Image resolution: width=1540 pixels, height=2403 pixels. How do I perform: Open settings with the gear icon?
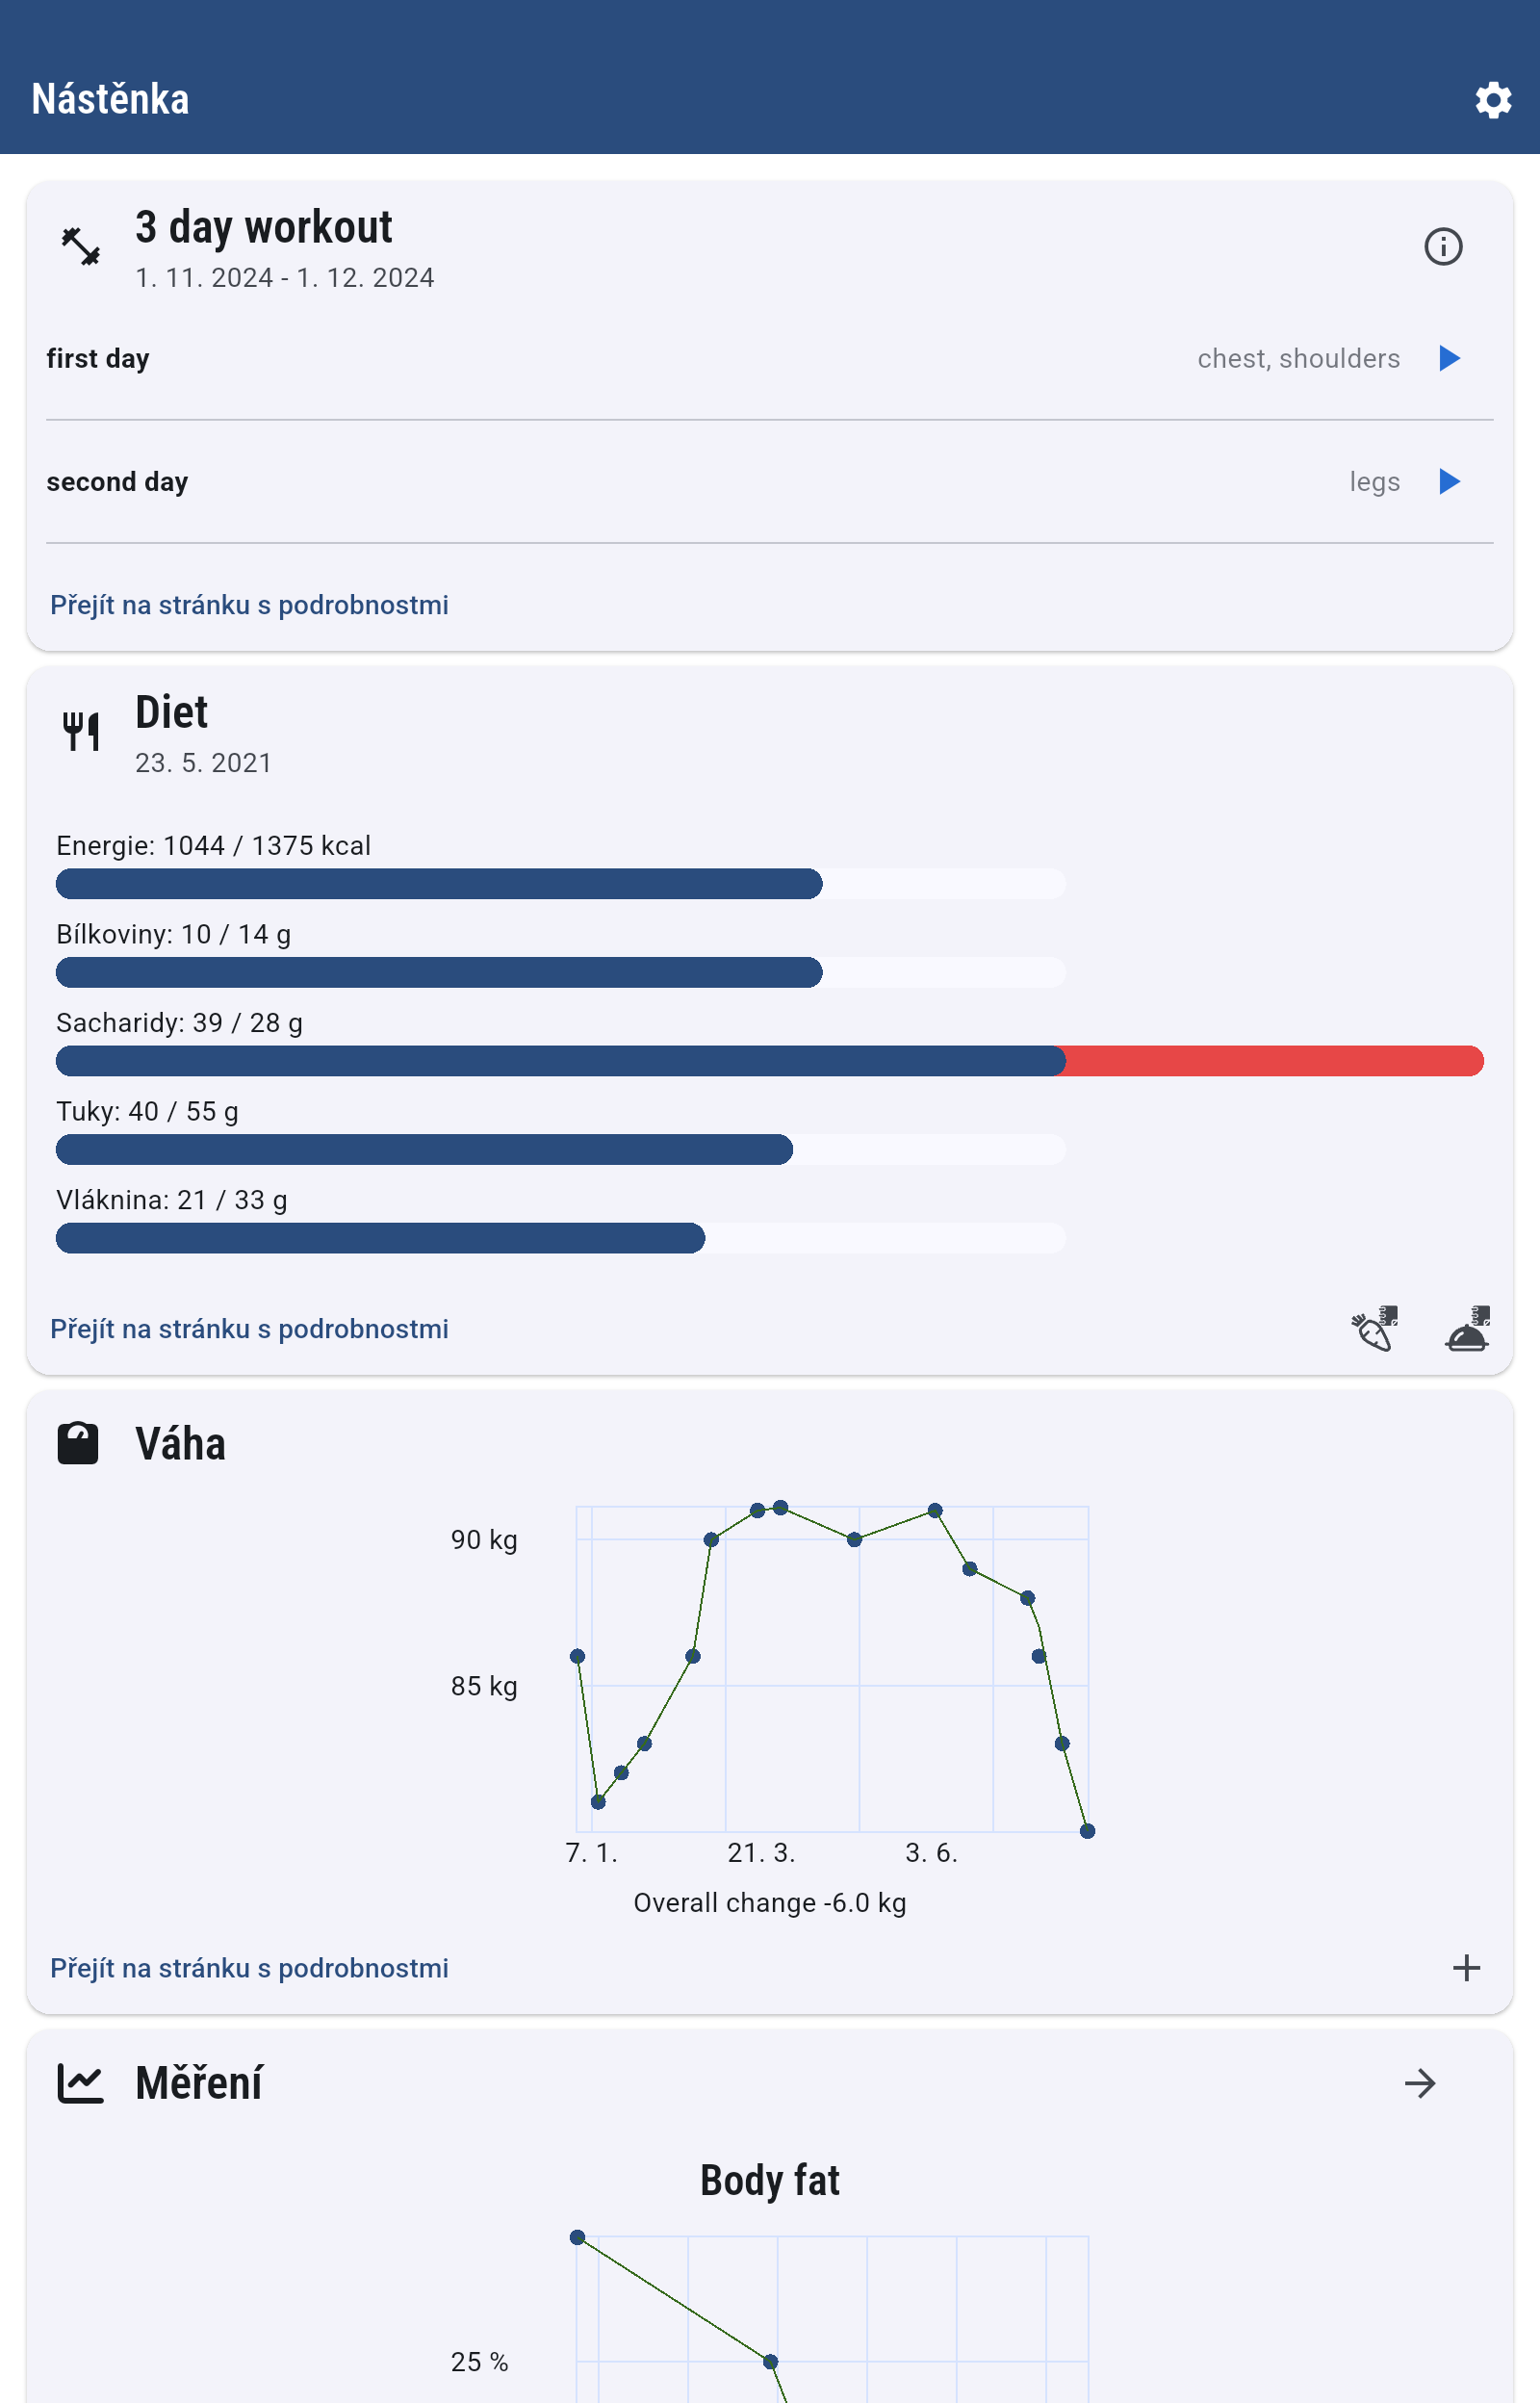(1492, 100)
